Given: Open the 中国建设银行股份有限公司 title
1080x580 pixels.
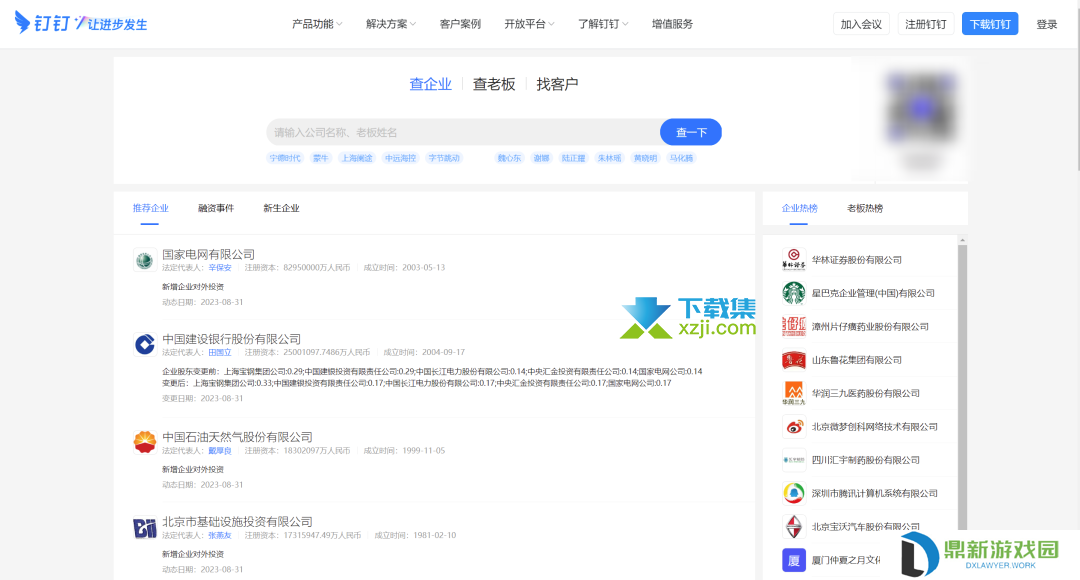Looking at the screenshot, I should pyautogui.click(x=231, y=339).
